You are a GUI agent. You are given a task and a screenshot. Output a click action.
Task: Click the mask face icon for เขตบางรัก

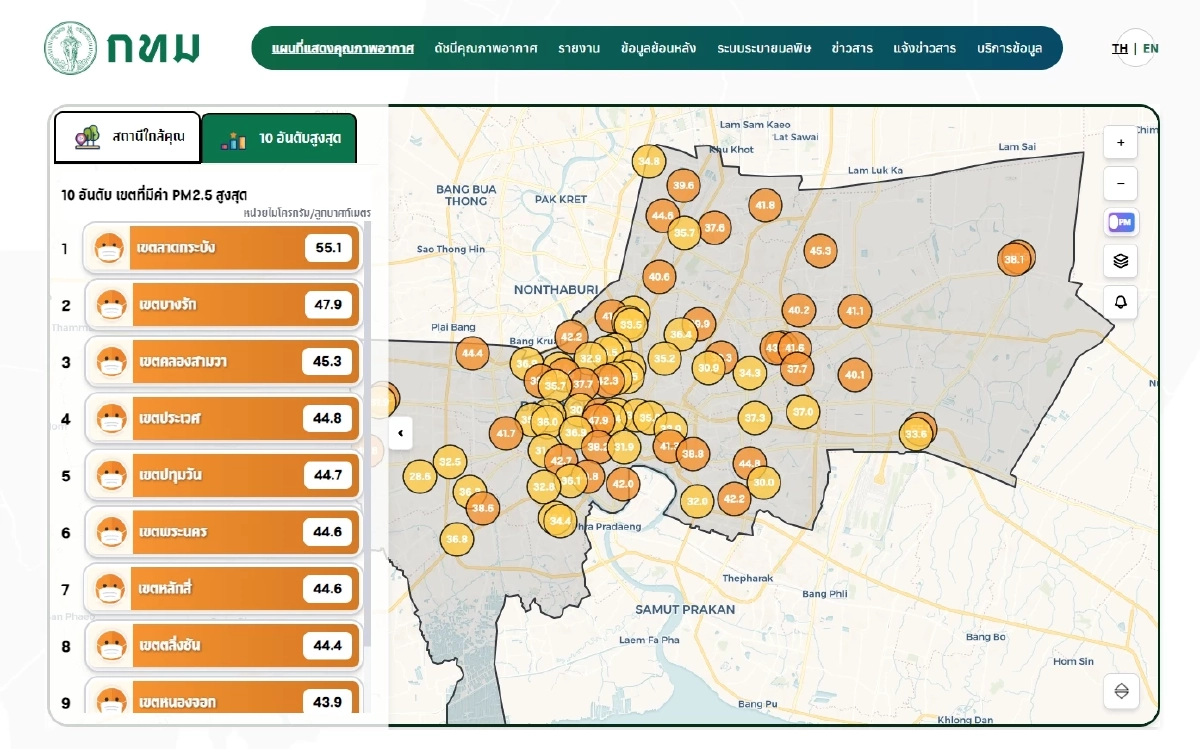109,305
